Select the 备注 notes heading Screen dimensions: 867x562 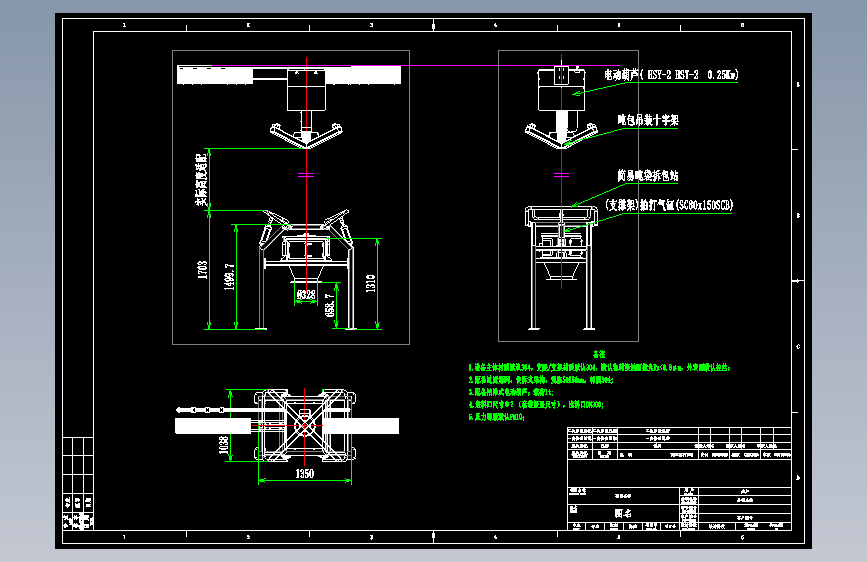pos(599,354)
